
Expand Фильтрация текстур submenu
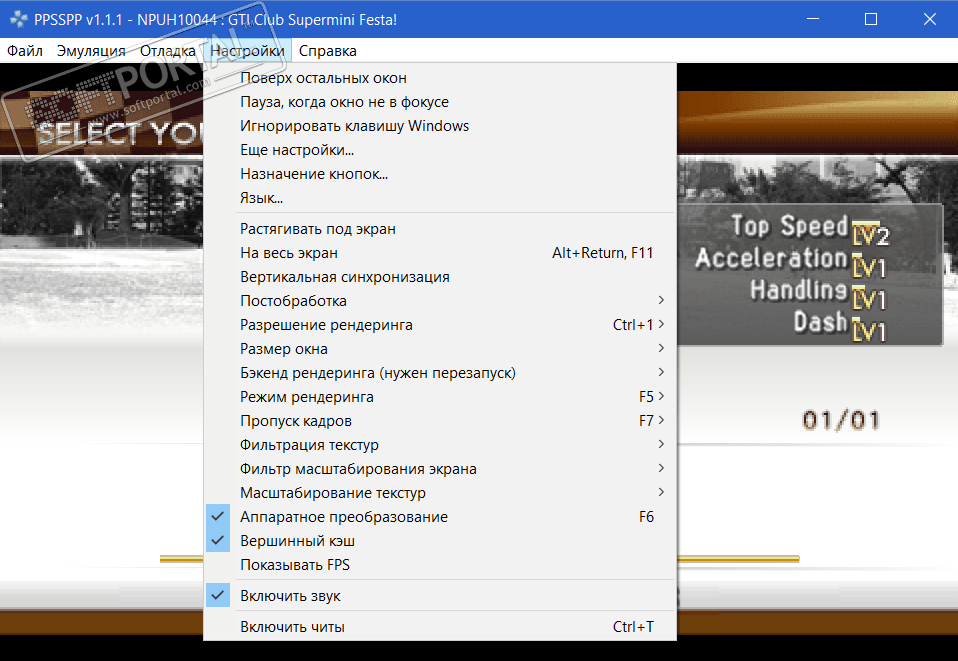(440, 445)
